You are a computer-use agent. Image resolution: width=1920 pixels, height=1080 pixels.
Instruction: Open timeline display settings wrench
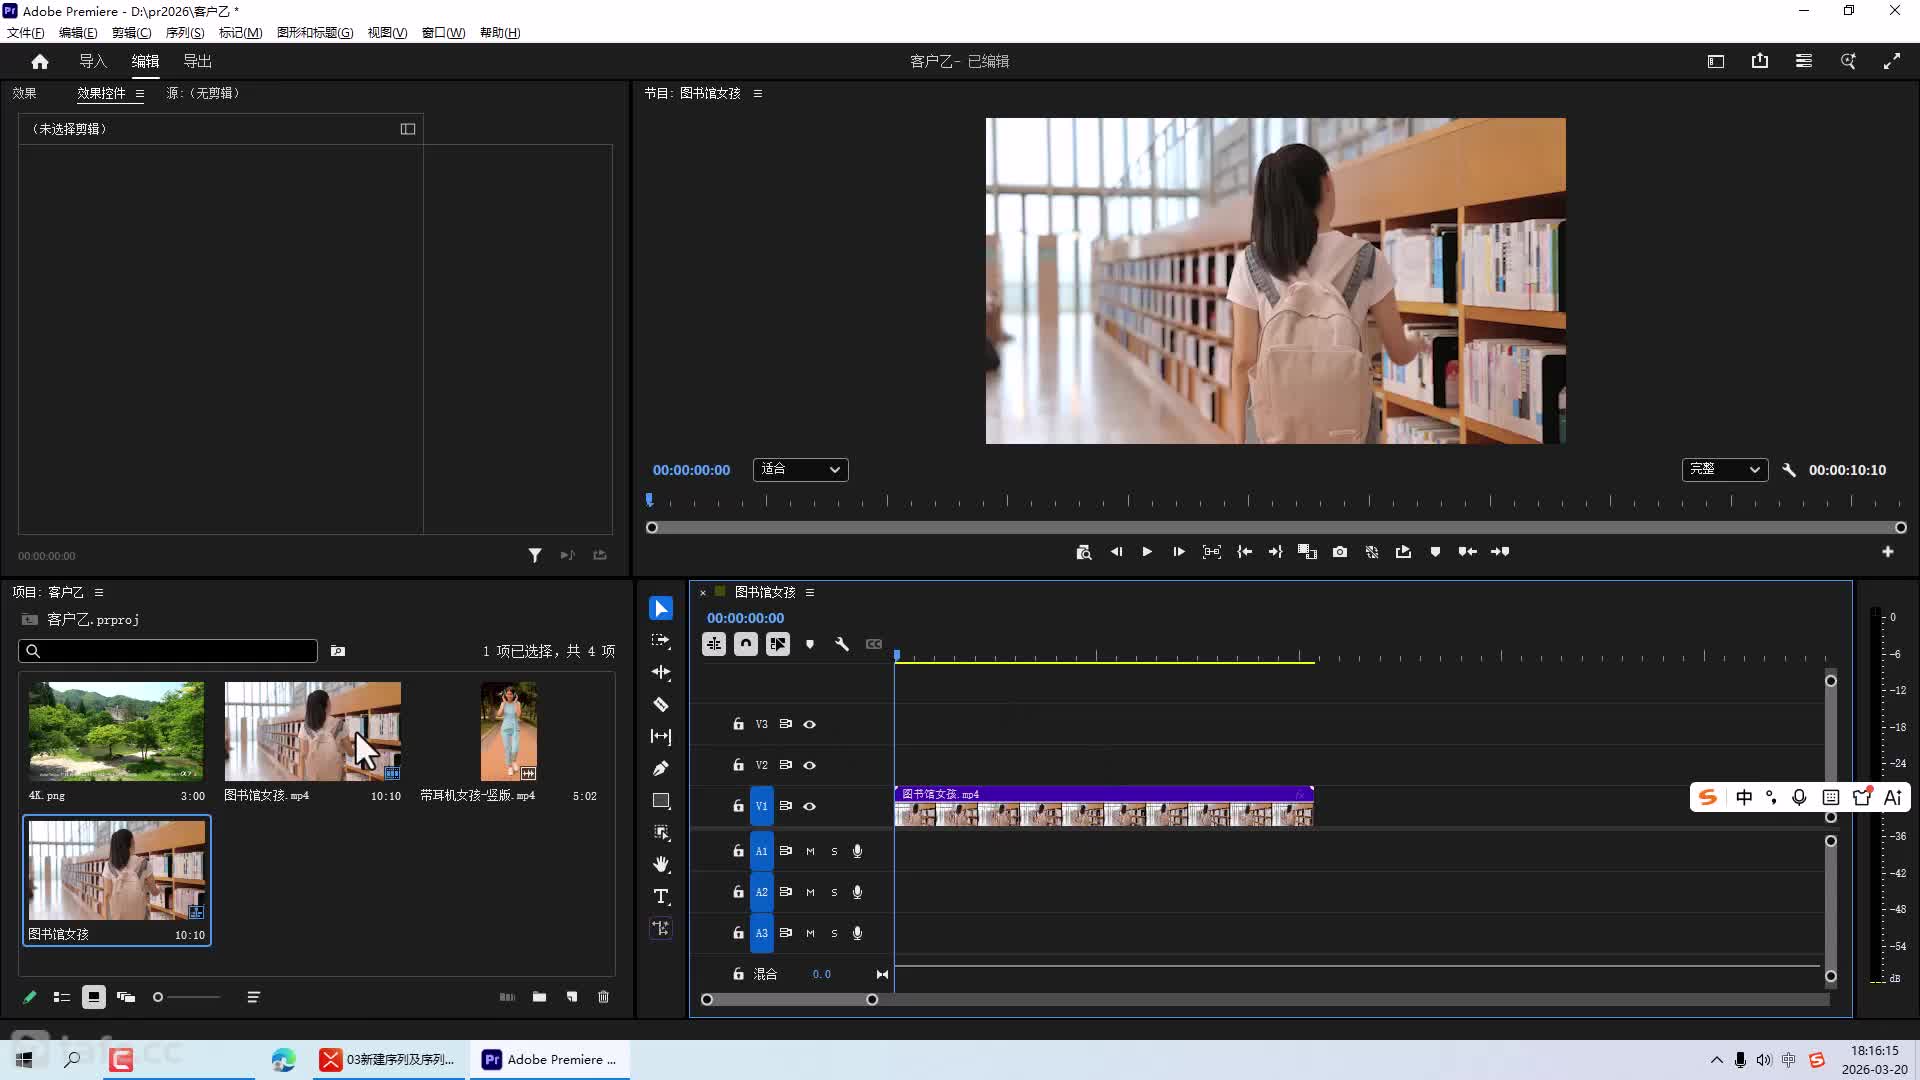click(x=842, y=644)
